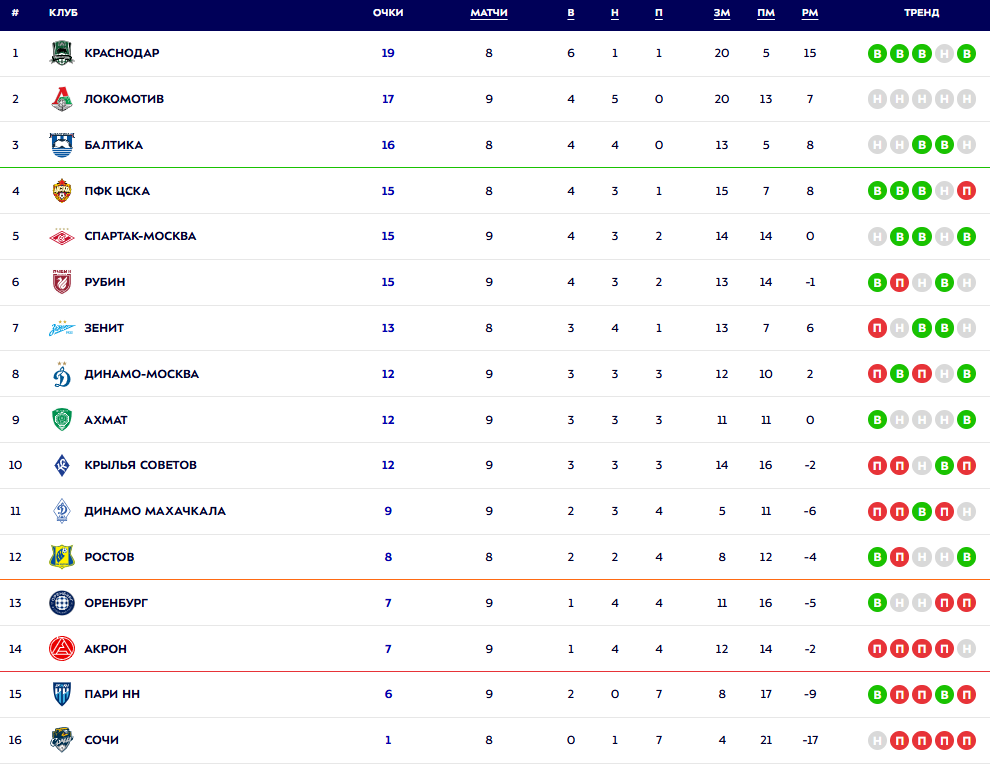Open the КРЫЛЬЯ СОВЕТОВ team link
Viewport: 990px width, 765px height.
click(x=140, y=465)
